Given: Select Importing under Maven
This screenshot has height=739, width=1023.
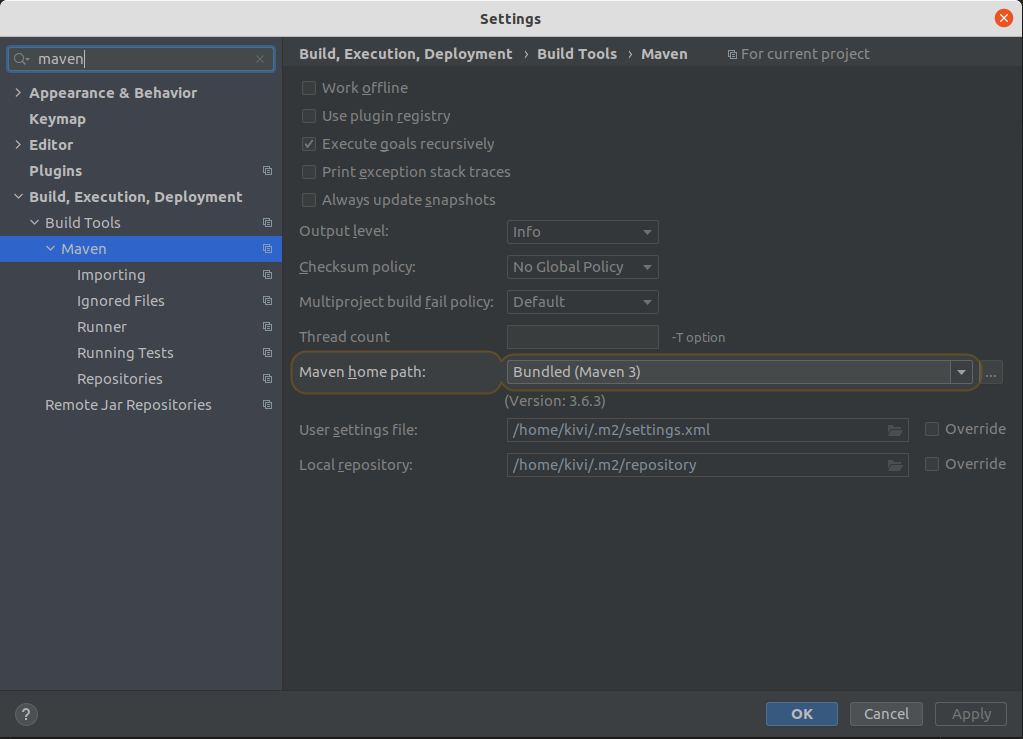Looking at the screenshot, I should tap(111, 275).
